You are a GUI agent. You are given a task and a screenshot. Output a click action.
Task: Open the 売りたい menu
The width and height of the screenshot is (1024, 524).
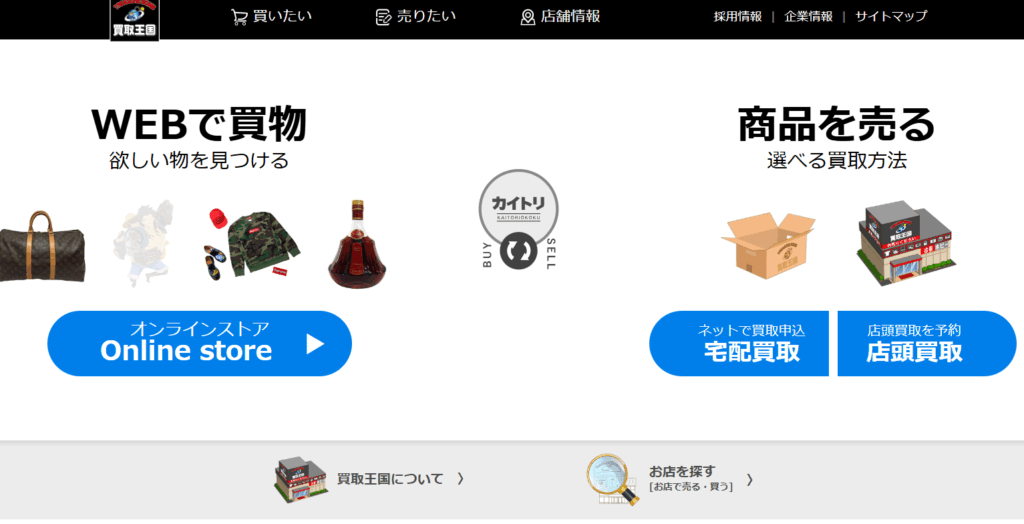coord(416,17)
